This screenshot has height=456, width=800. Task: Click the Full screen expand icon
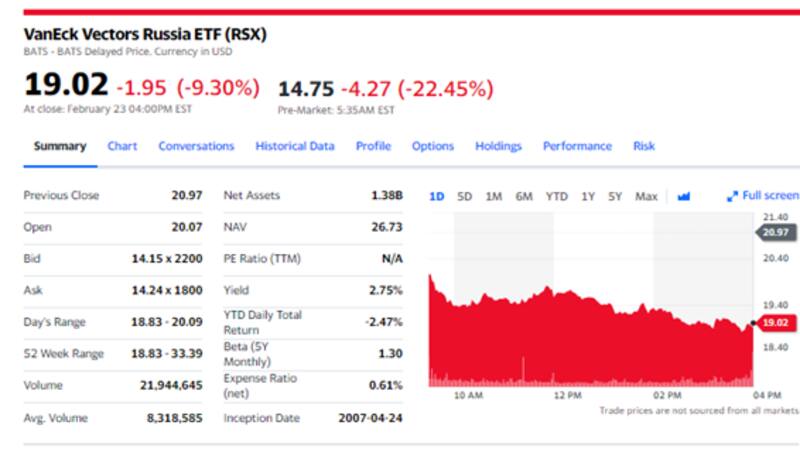point(732,196)
